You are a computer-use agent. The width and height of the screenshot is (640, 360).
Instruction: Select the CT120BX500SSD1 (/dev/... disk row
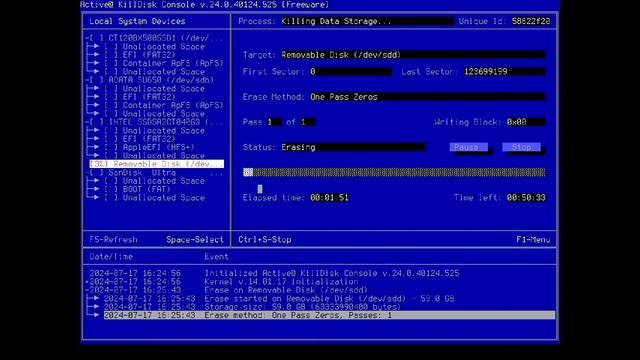pos(166,38)
